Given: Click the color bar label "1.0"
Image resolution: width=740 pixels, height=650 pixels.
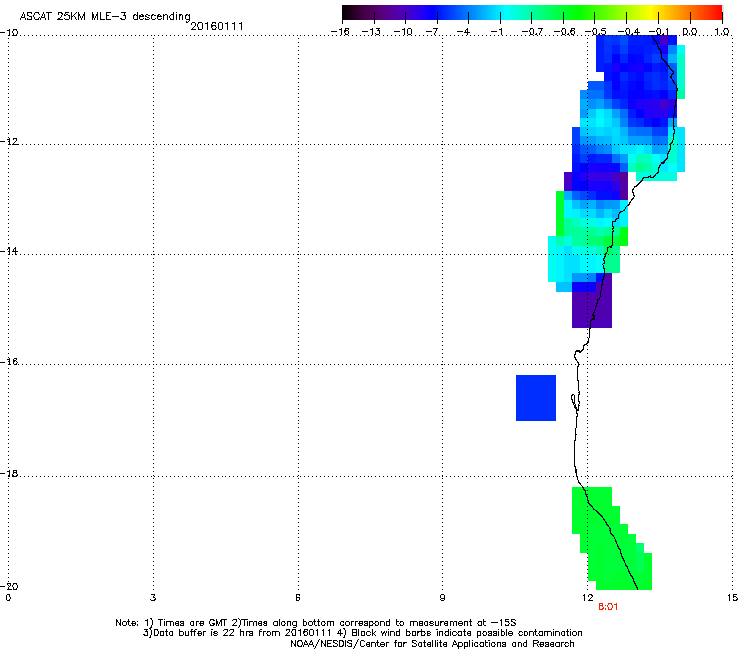Looking at the screenshot, I should (x=722, y=32).
